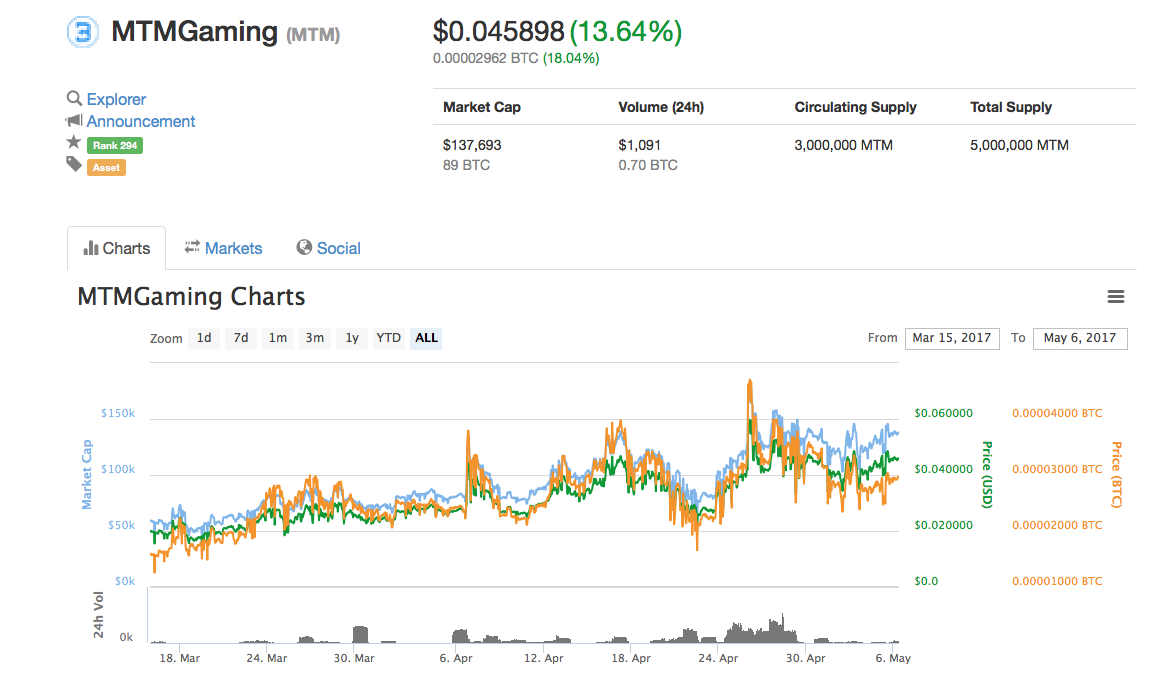Click the (13.64%) price change

[x=625, y=31]
